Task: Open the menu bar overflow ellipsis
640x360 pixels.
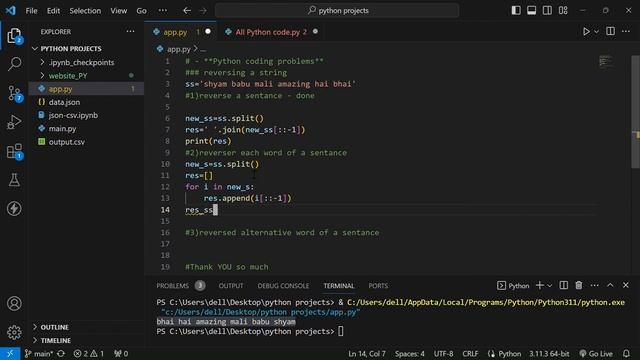Action: (162, 11)
